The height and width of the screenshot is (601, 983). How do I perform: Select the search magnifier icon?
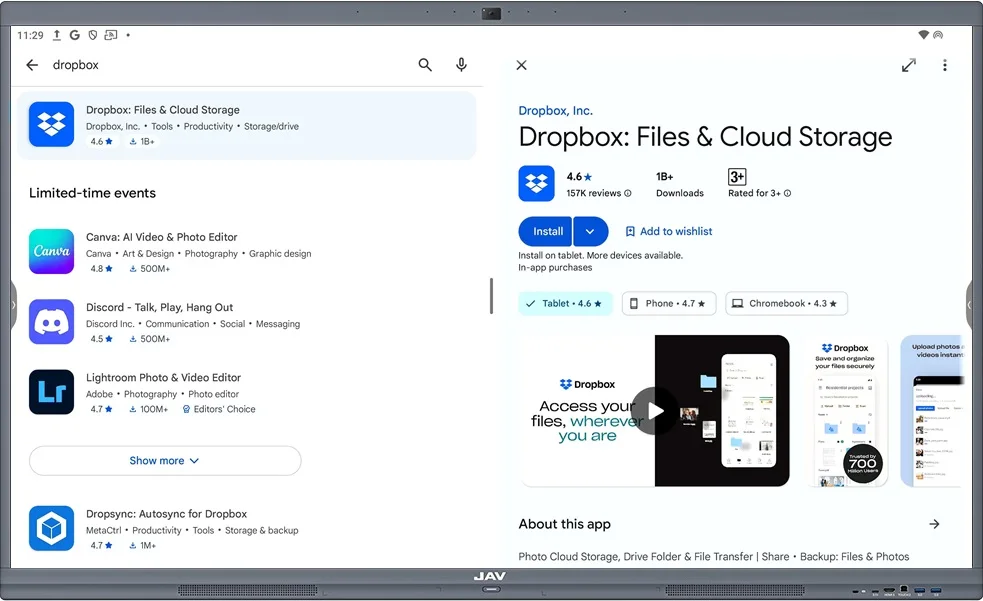point(424,64)
